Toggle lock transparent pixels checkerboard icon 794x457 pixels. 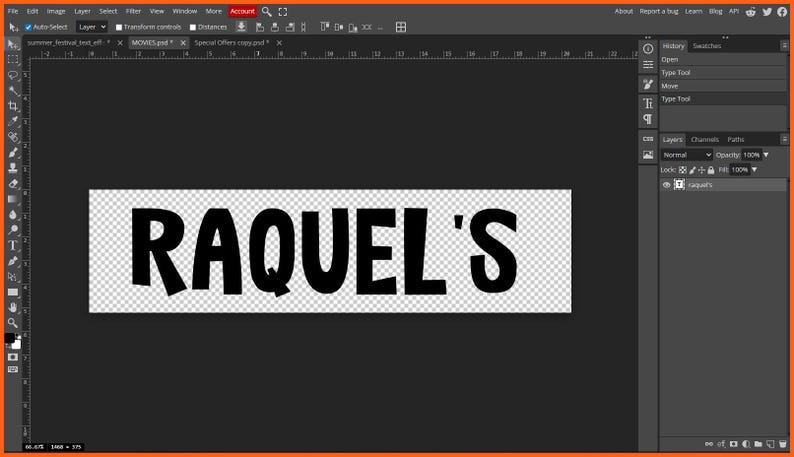point(683,170)
